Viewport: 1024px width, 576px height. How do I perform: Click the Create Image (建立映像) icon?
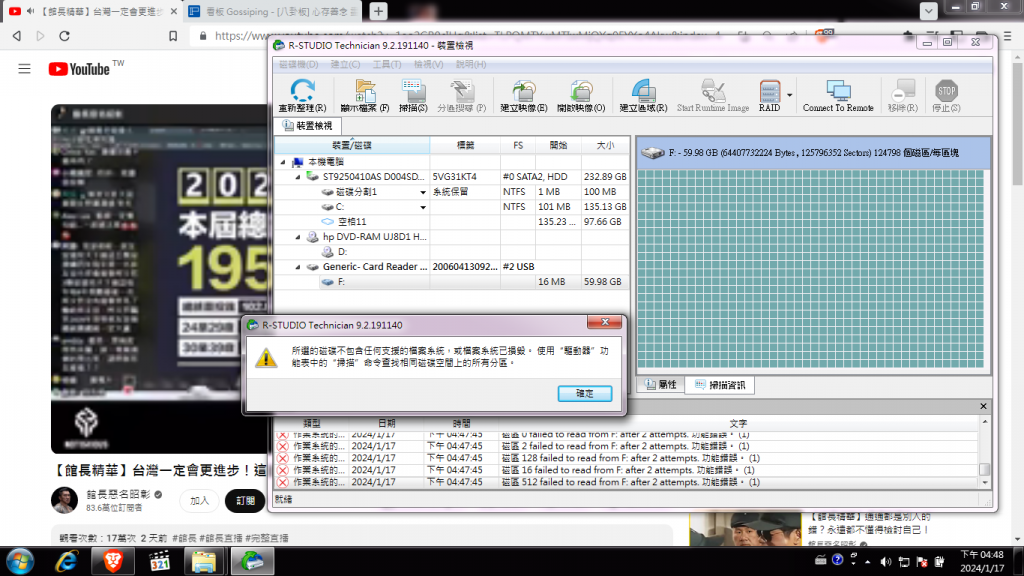[523, 95]
